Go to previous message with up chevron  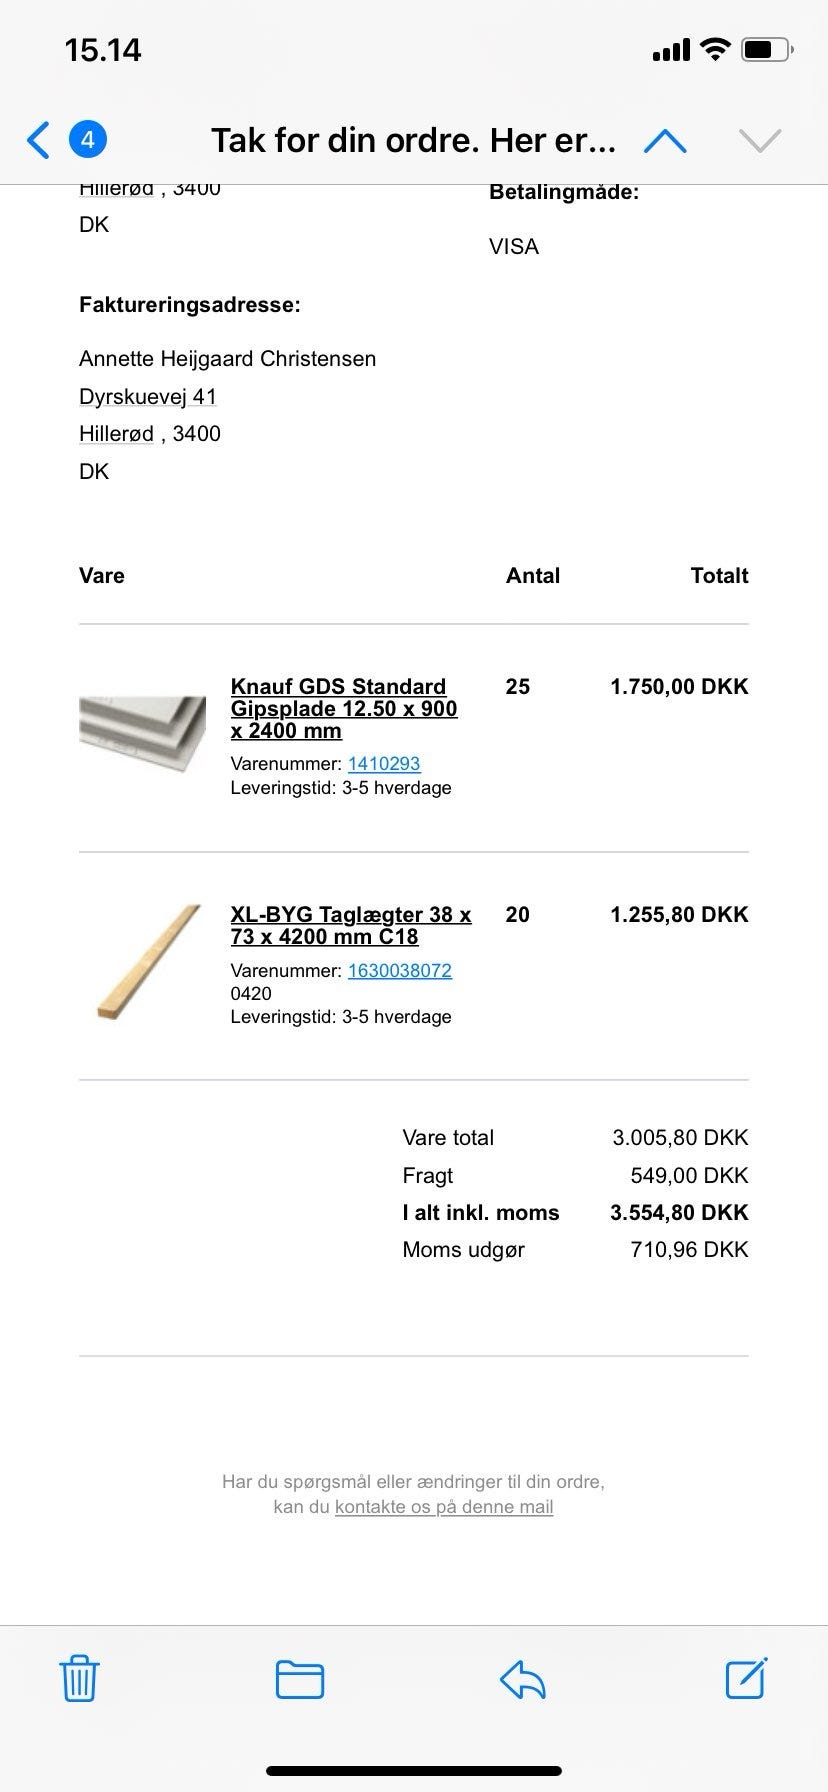tap(665, 141)
